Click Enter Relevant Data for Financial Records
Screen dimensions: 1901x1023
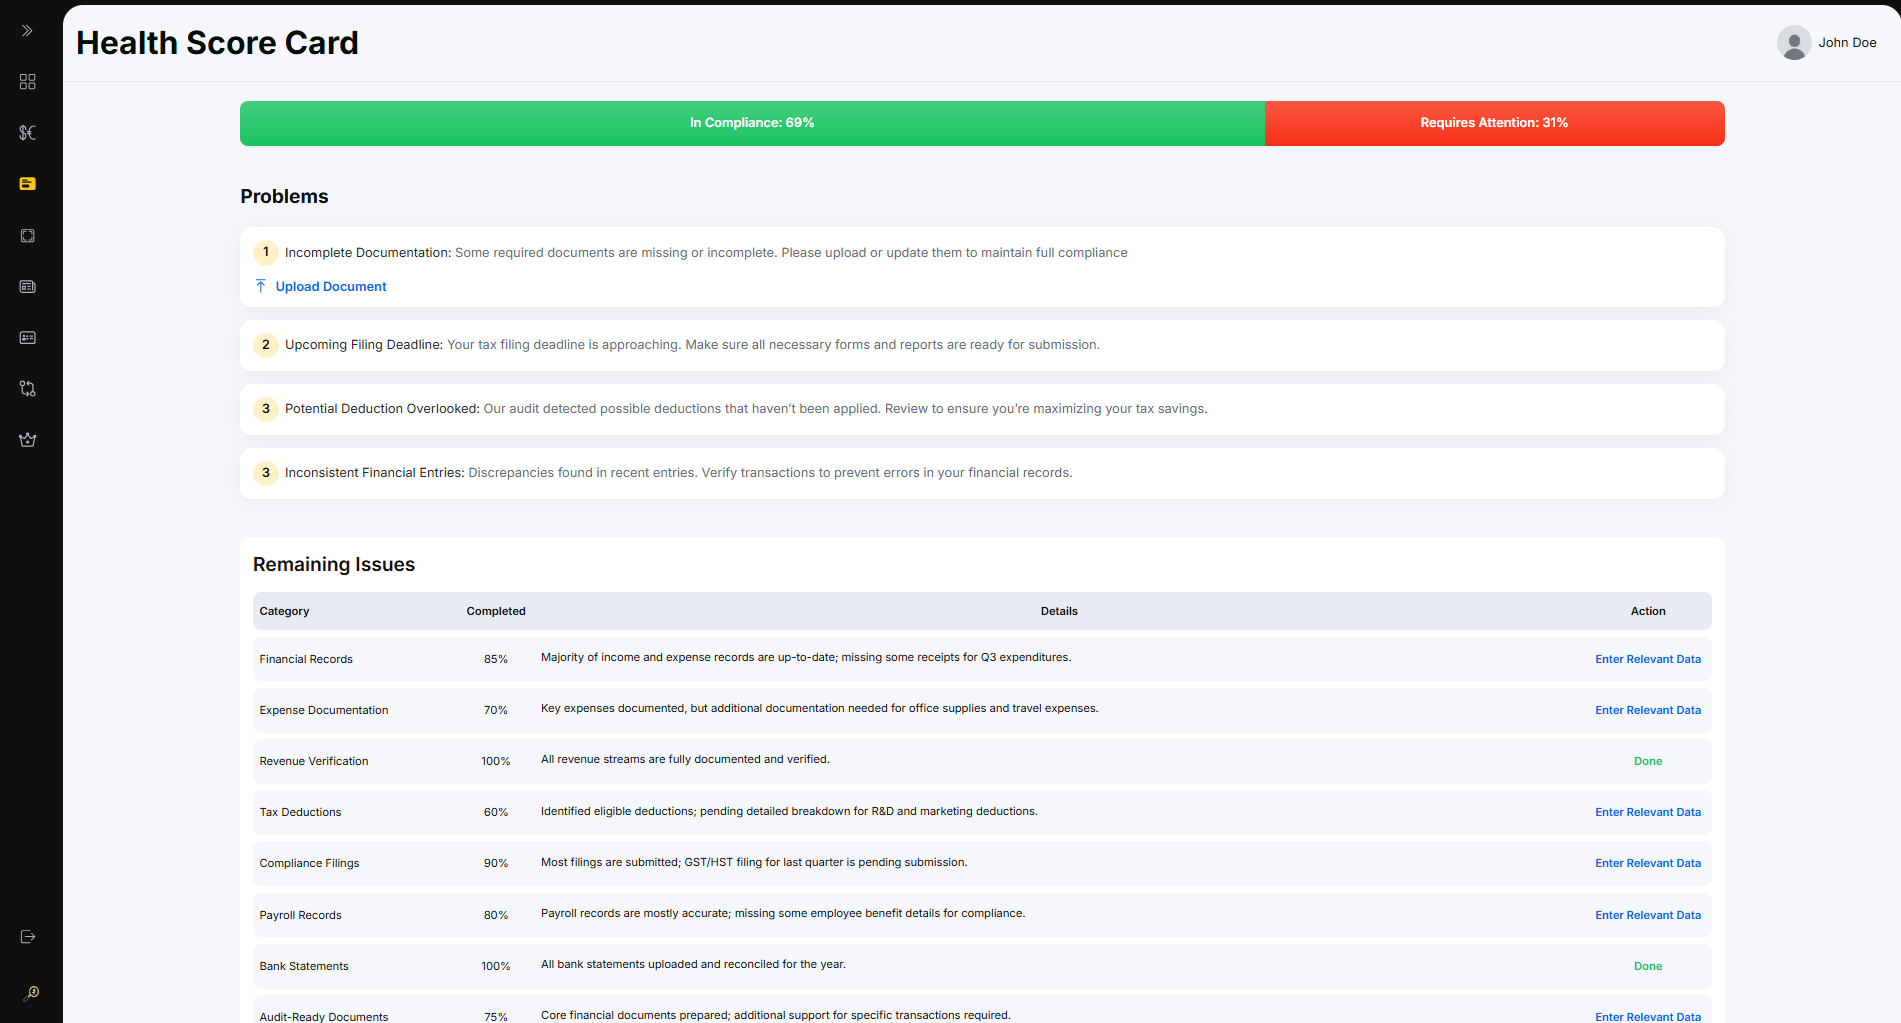click(x=1648, y=659)
